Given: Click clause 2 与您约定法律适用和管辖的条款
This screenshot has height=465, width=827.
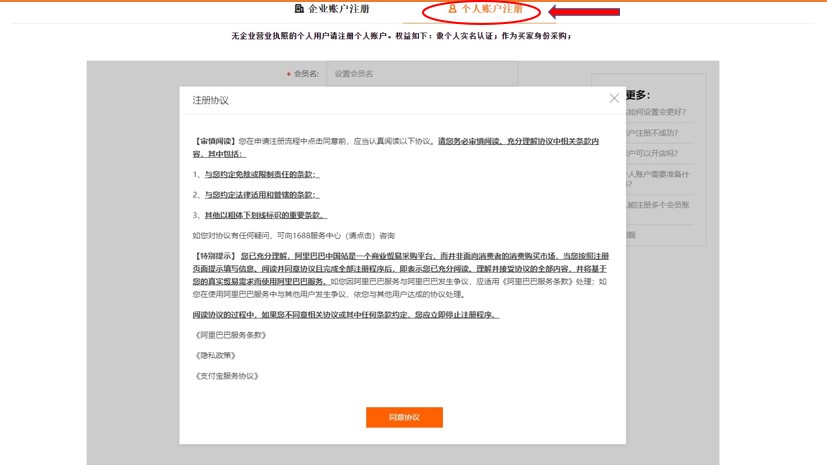Looking at the screenshot, I should 262,195.
